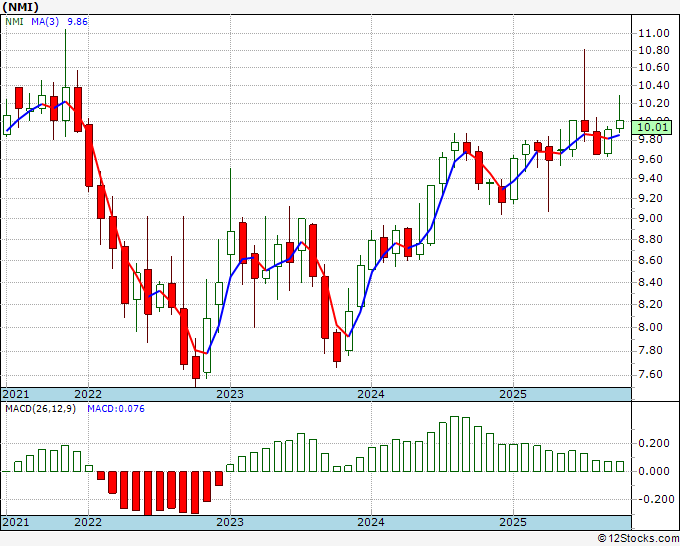This screenshot has height=546, width=680.
Task: Click the longest red MACD bar in 2022
Action: 148,493
